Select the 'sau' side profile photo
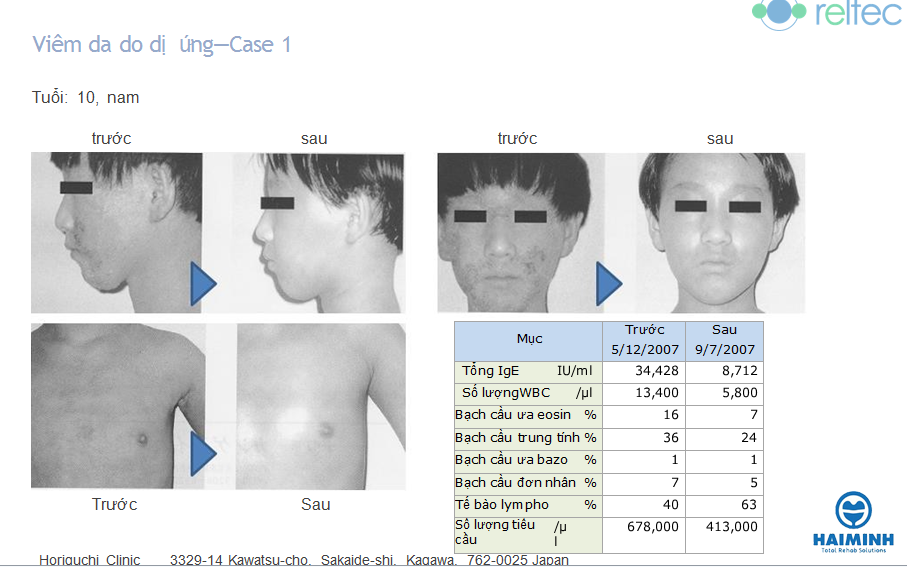The image size is (907, 567). click(319, 233)
